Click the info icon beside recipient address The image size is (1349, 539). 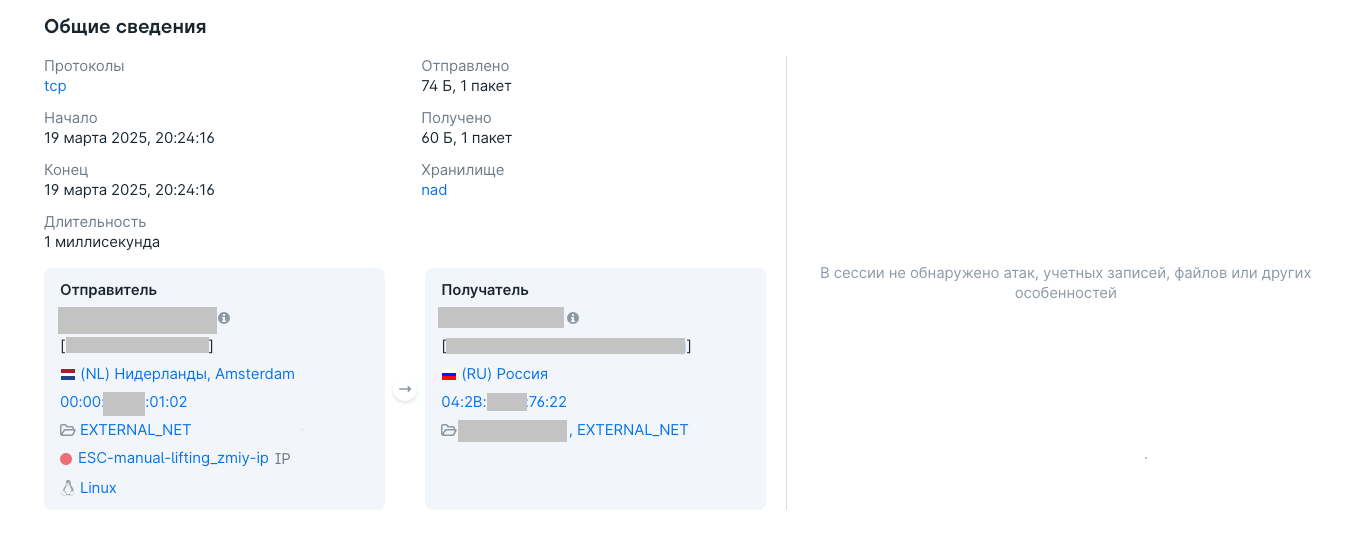[573, 318]
